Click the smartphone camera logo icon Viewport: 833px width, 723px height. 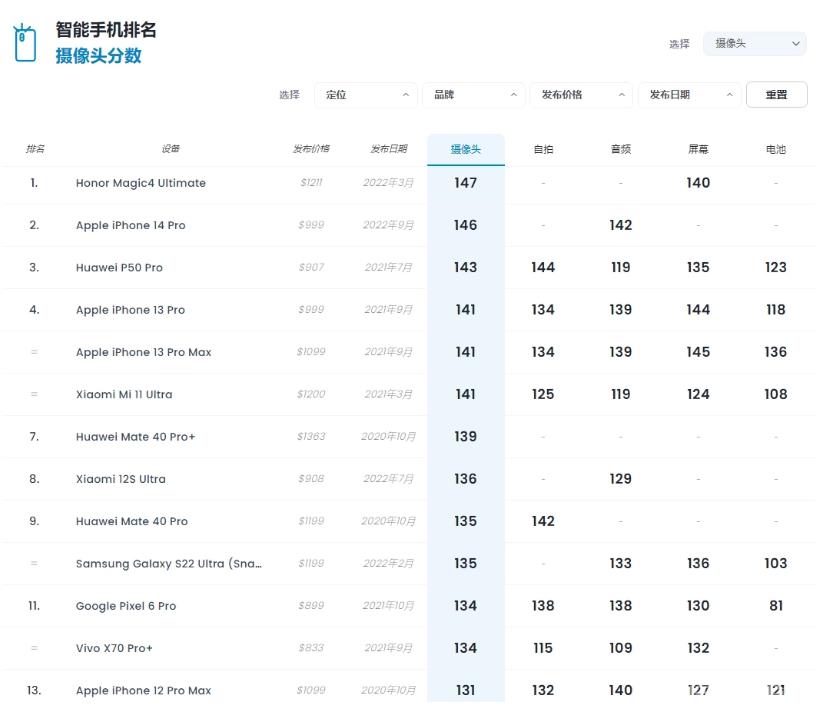click(24, 43)
